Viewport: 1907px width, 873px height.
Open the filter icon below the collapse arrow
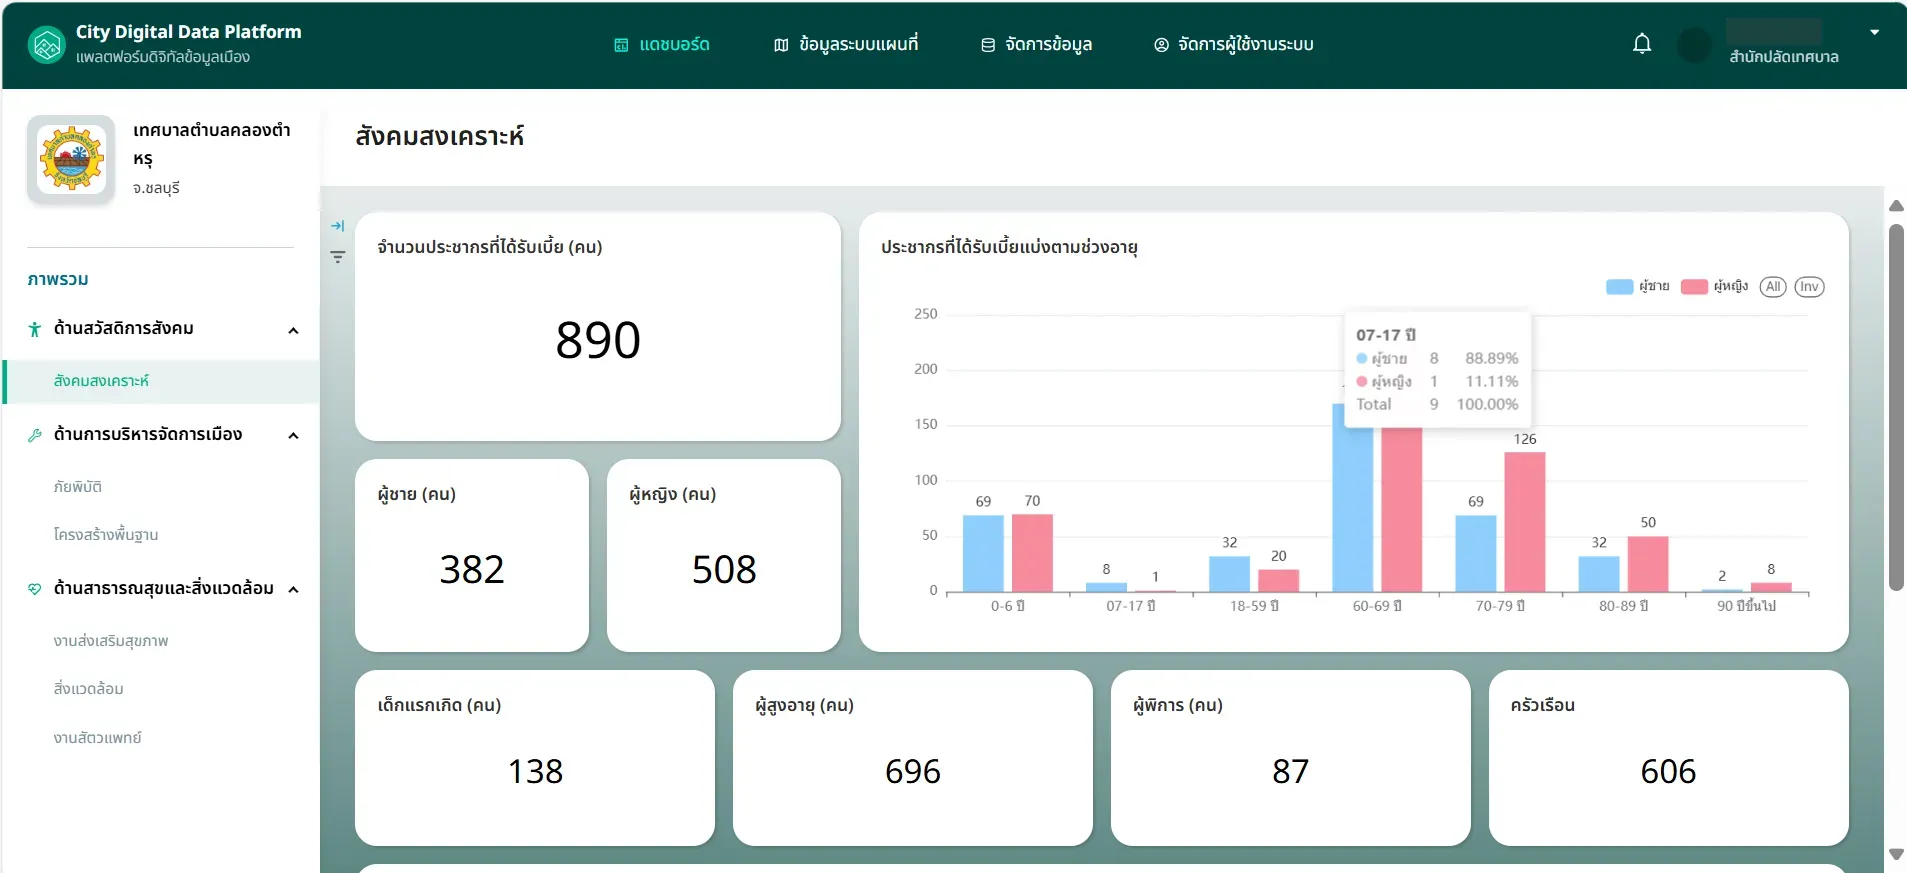tap(338, 257)
